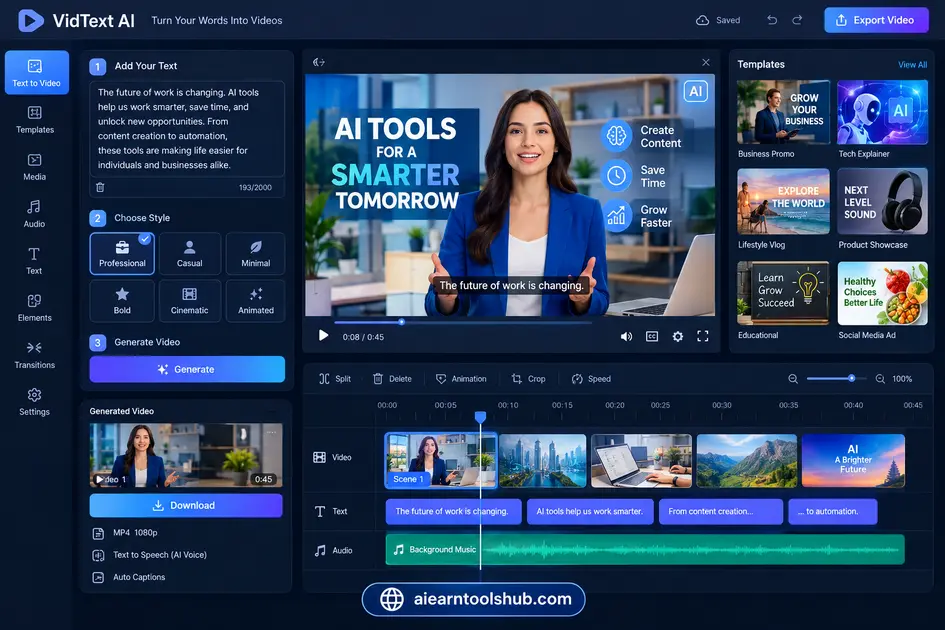945x630 pixels.
Task: Open the Elements sidebar section
Action: click(34, 307)
